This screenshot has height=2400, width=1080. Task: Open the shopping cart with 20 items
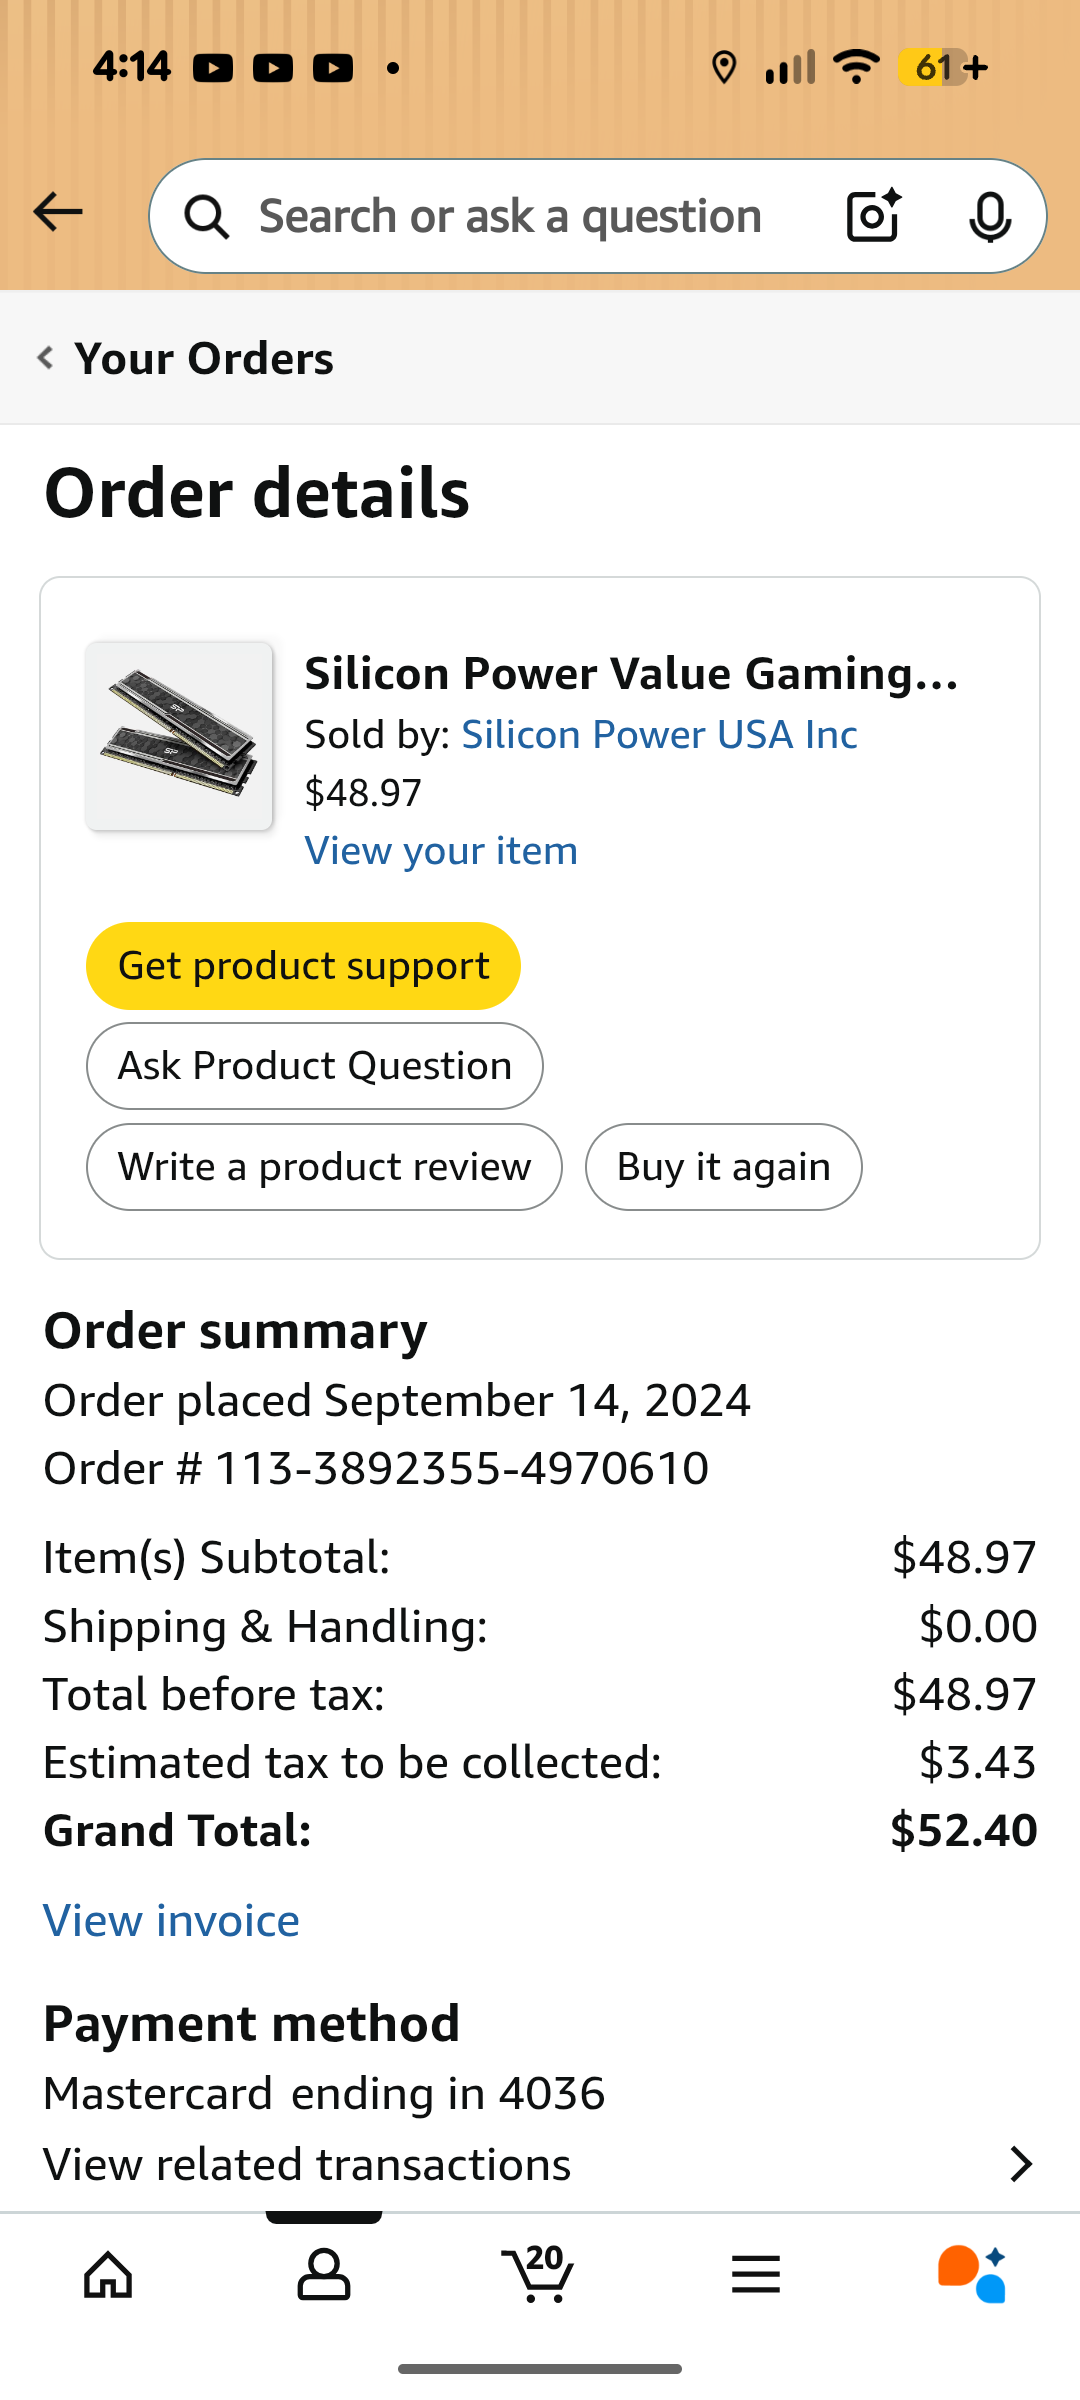pyautogui.click(x=539, y=2275)
